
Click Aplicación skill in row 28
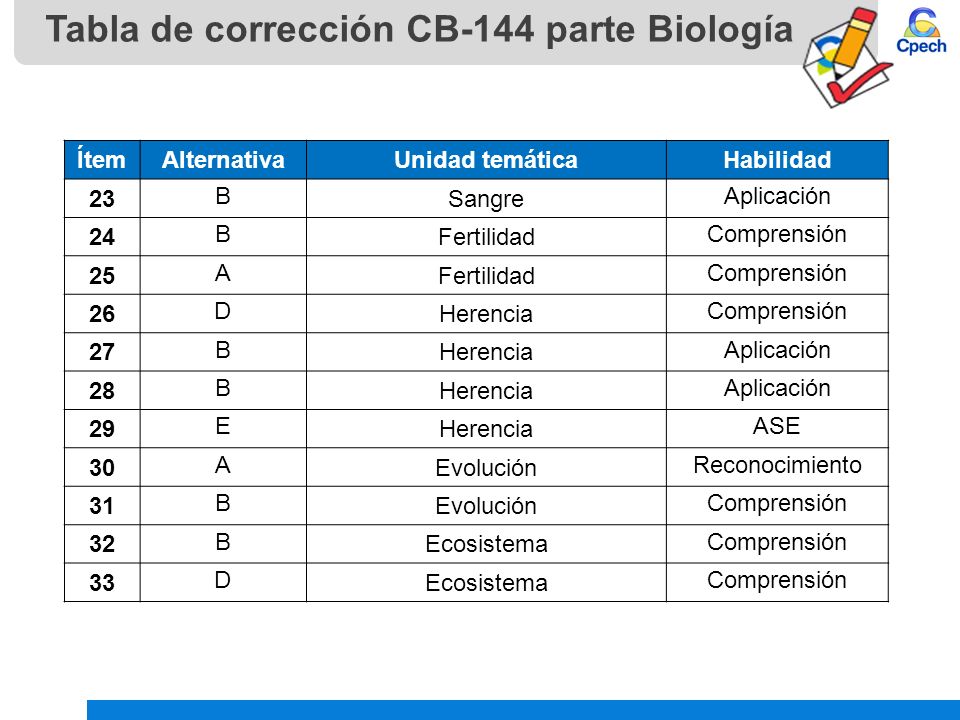coord(777,390)
